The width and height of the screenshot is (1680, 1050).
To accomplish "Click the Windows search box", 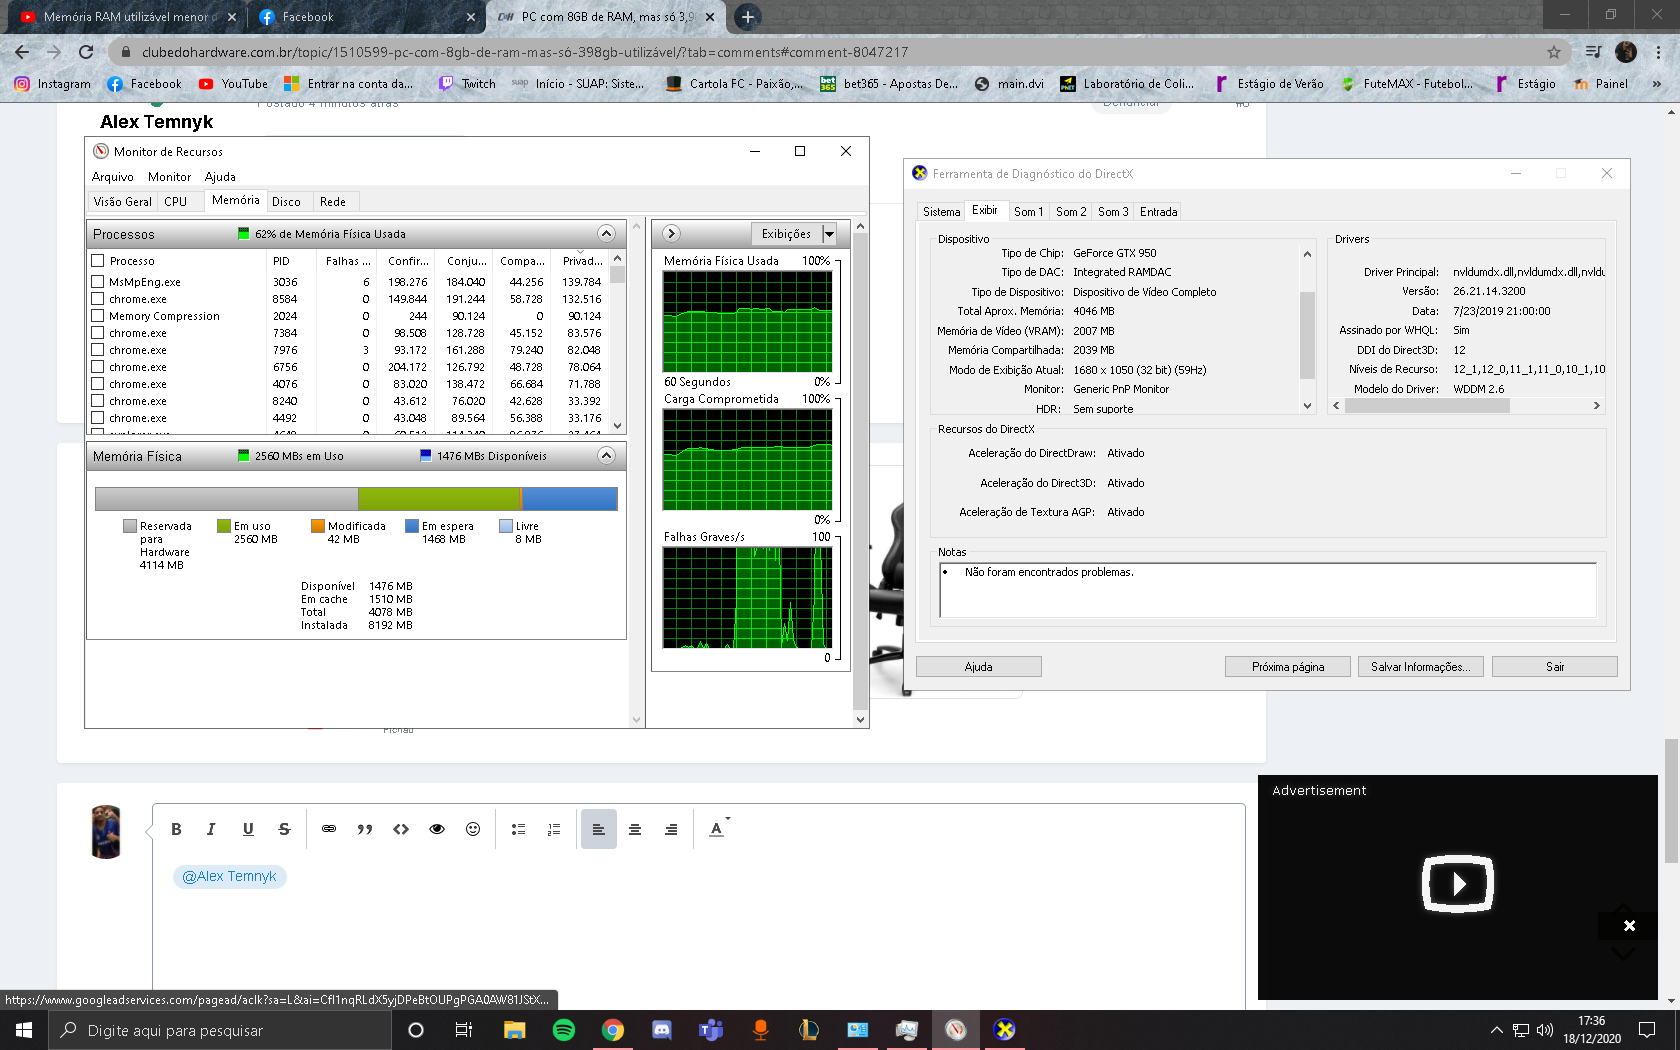I will tap(219, 1030).
